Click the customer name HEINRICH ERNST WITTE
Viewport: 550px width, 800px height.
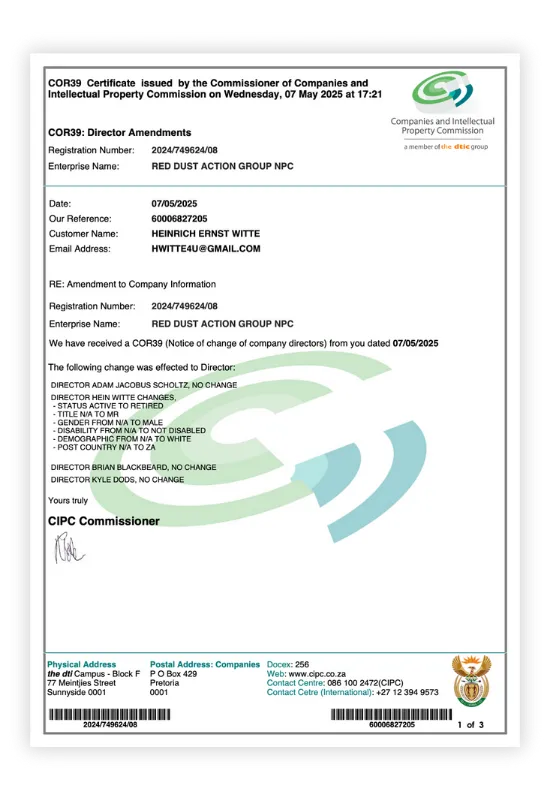[x=206, y=233]
